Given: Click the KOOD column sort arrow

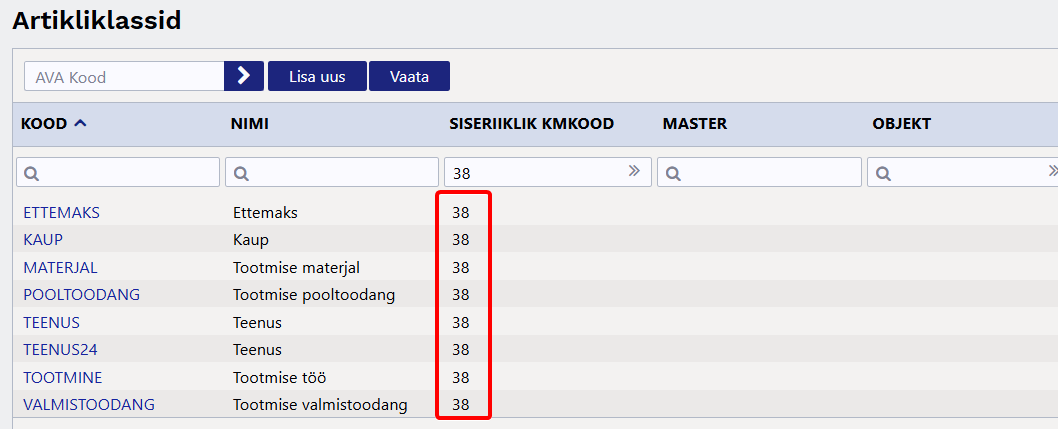Looking at the screenshot, I should click(80, 124).
